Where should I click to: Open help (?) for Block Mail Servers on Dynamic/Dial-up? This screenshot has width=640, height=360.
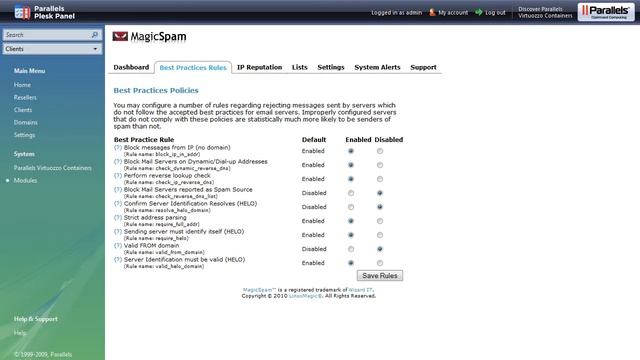[118, 161]
